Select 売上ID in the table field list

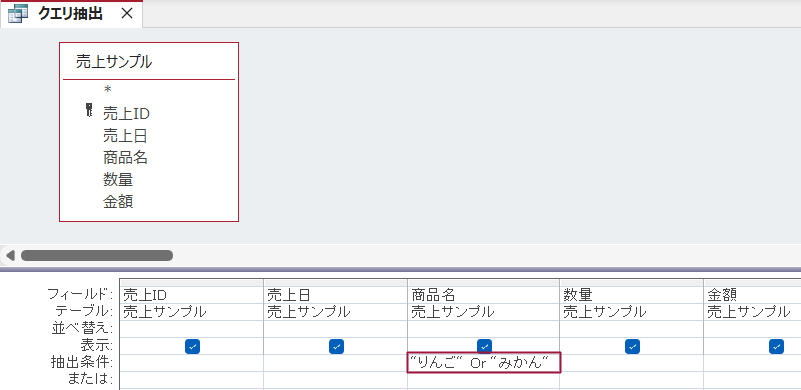pos(126,113)
